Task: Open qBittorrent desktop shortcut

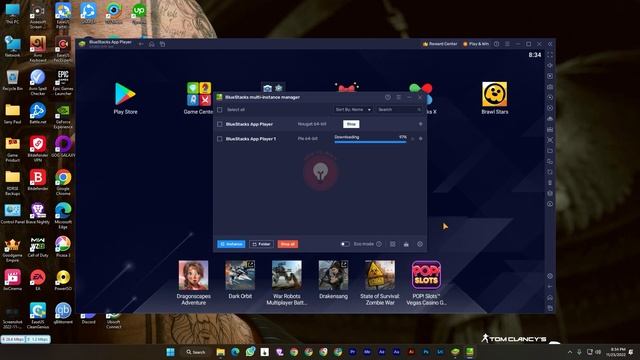Action: click(x=63, y=314)
